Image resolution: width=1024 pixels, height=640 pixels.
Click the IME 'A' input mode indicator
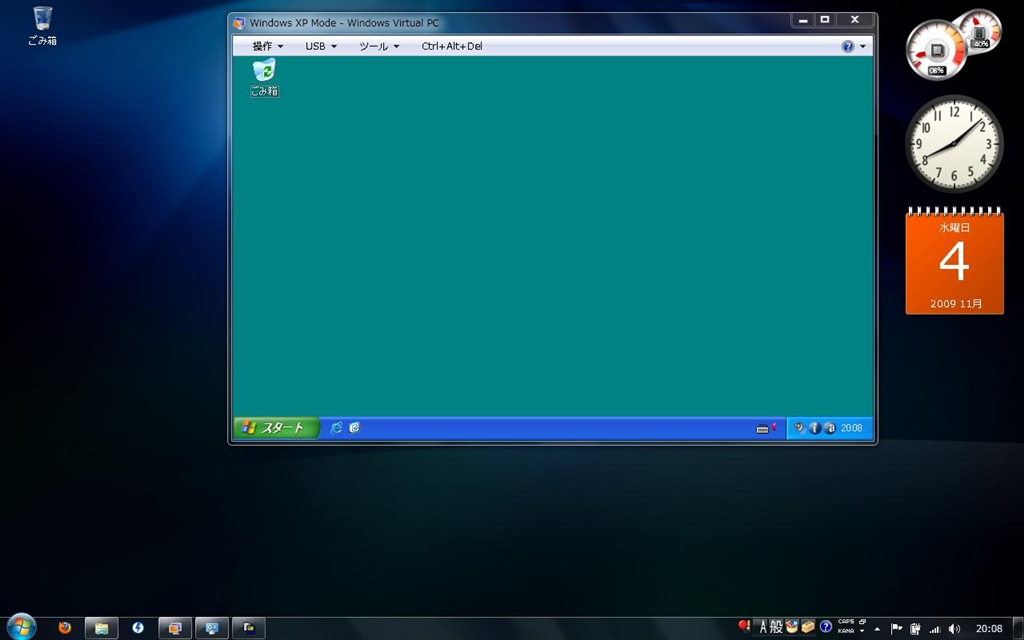point(761,628)
